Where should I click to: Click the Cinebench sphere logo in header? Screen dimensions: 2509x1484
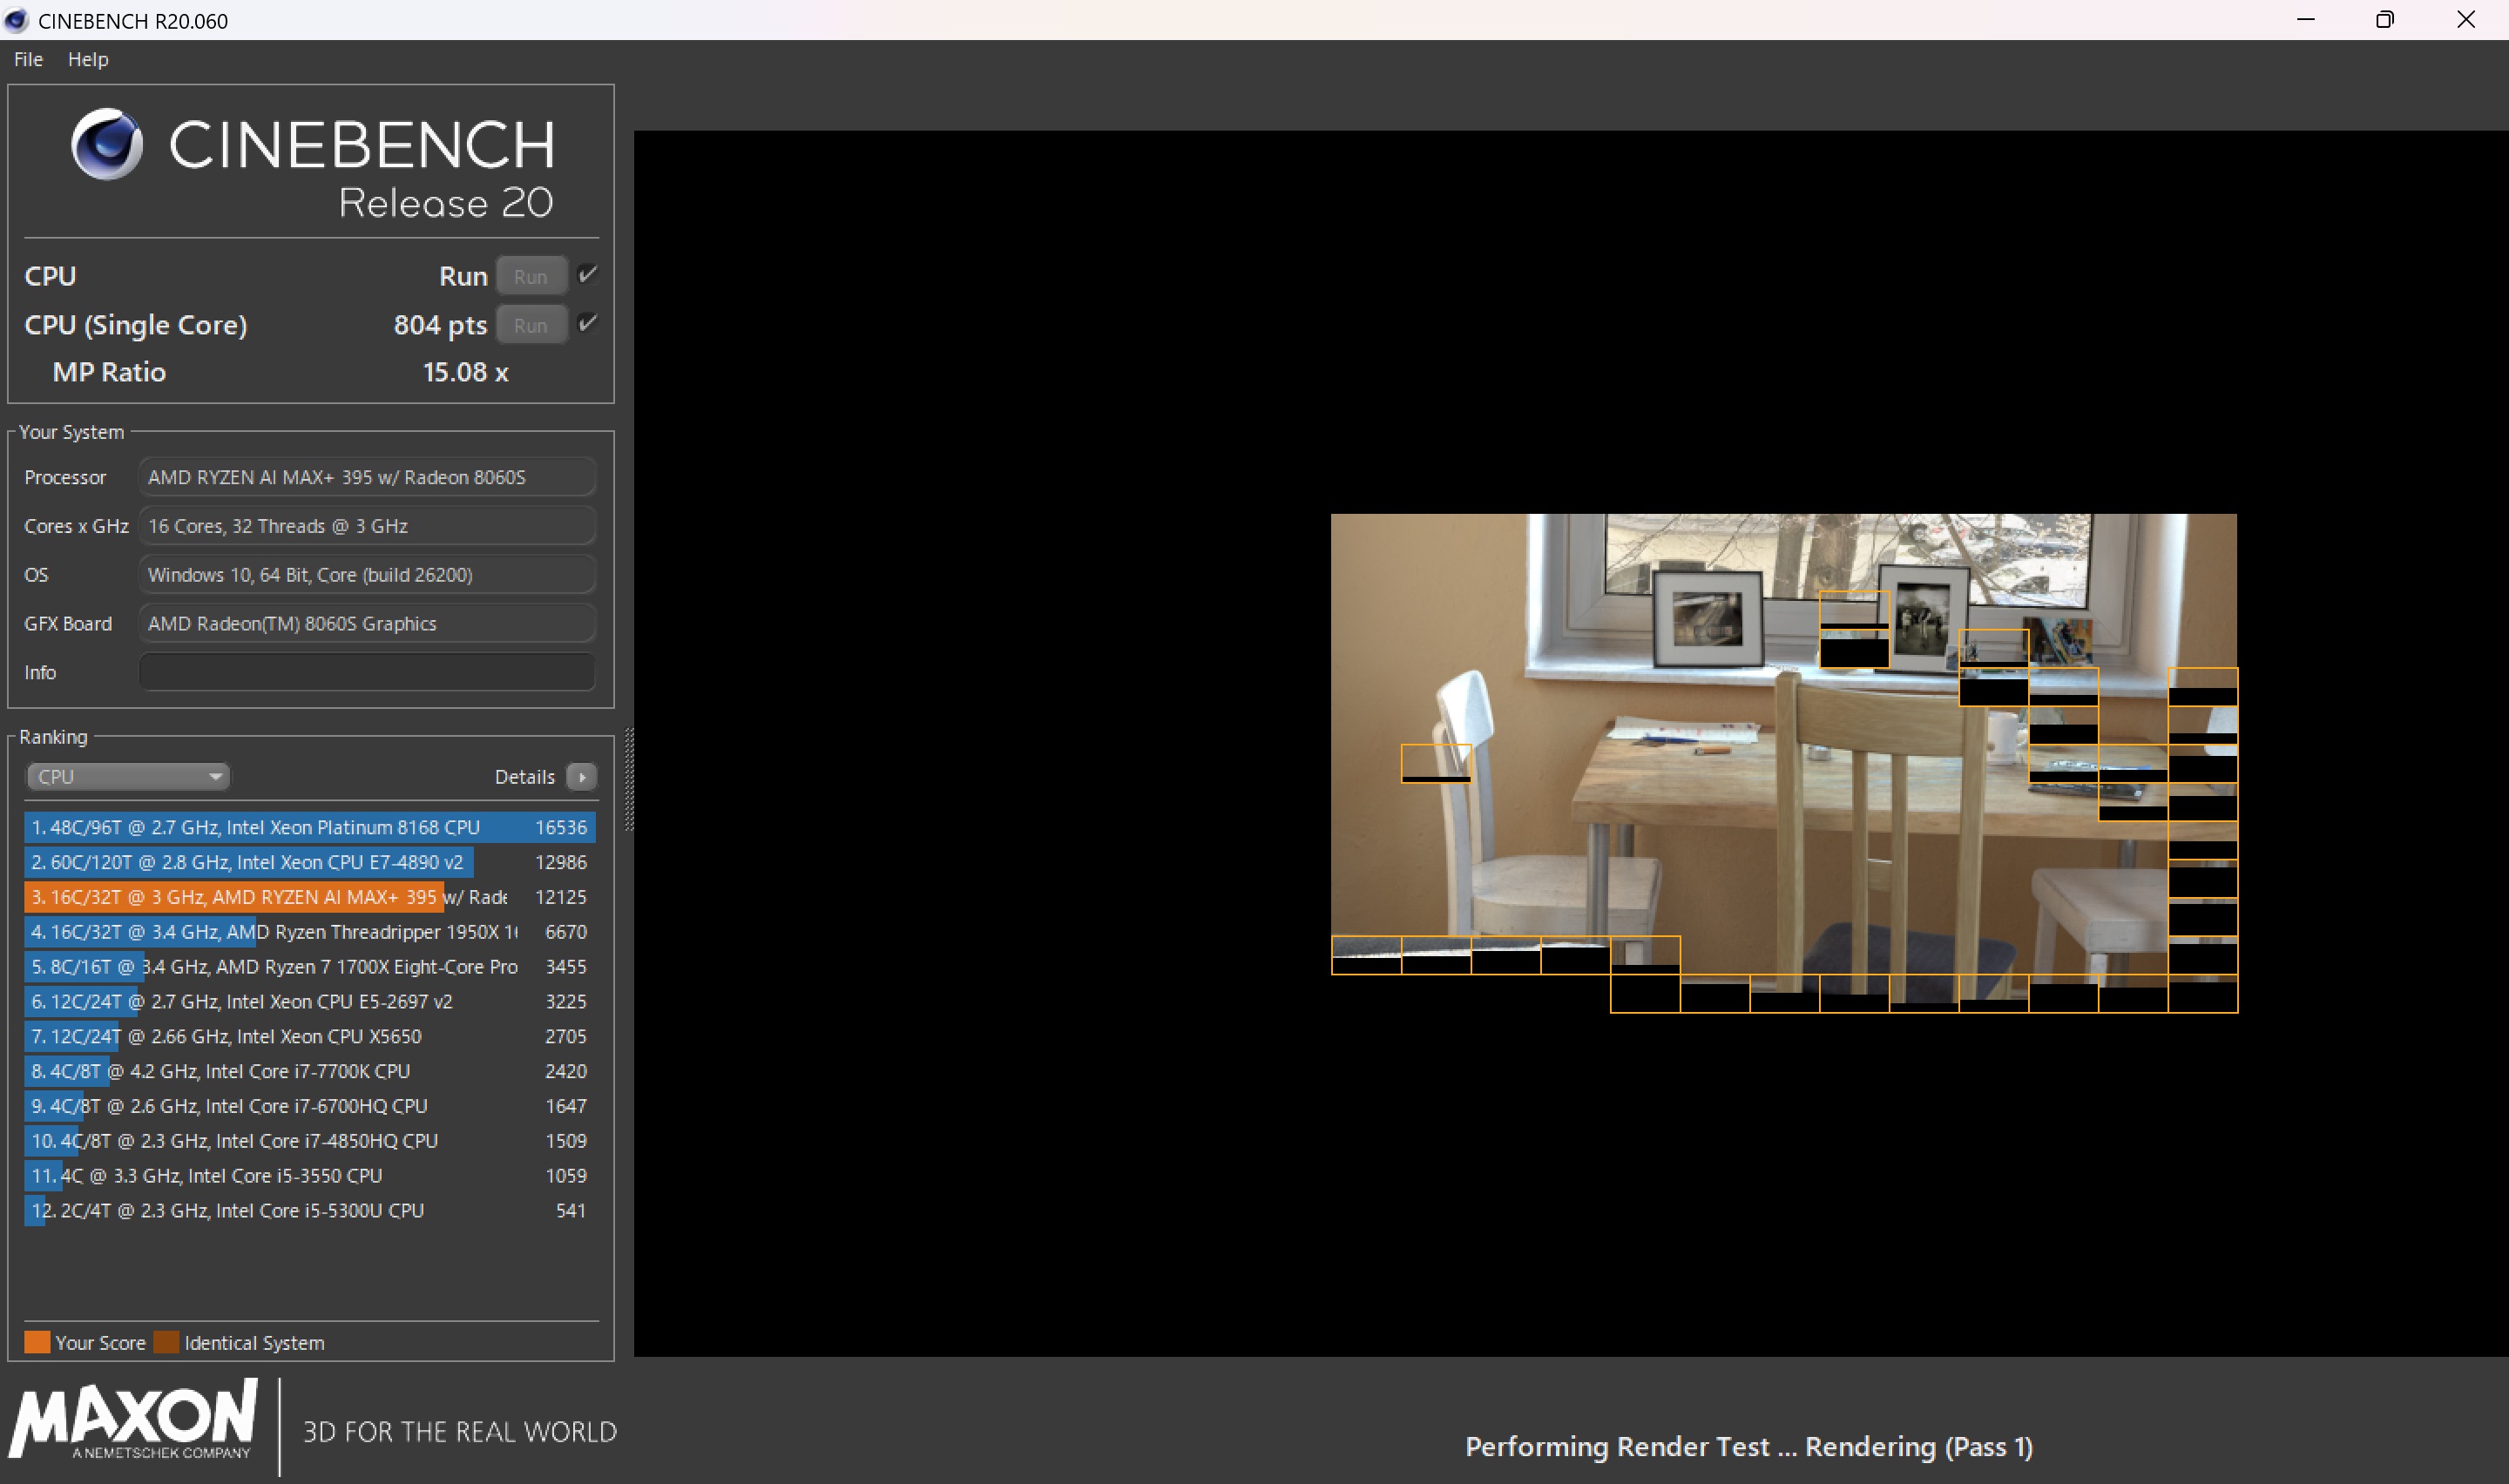tap(107, 144)
